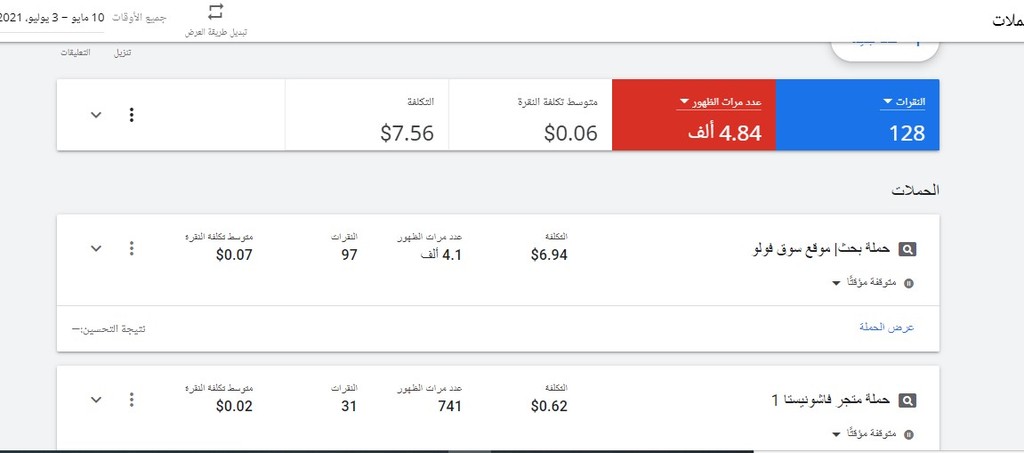This screenshot has width=1024, height=453.
Task: Open three-dot menu for سوق فولو campaign
Action: 132,248
